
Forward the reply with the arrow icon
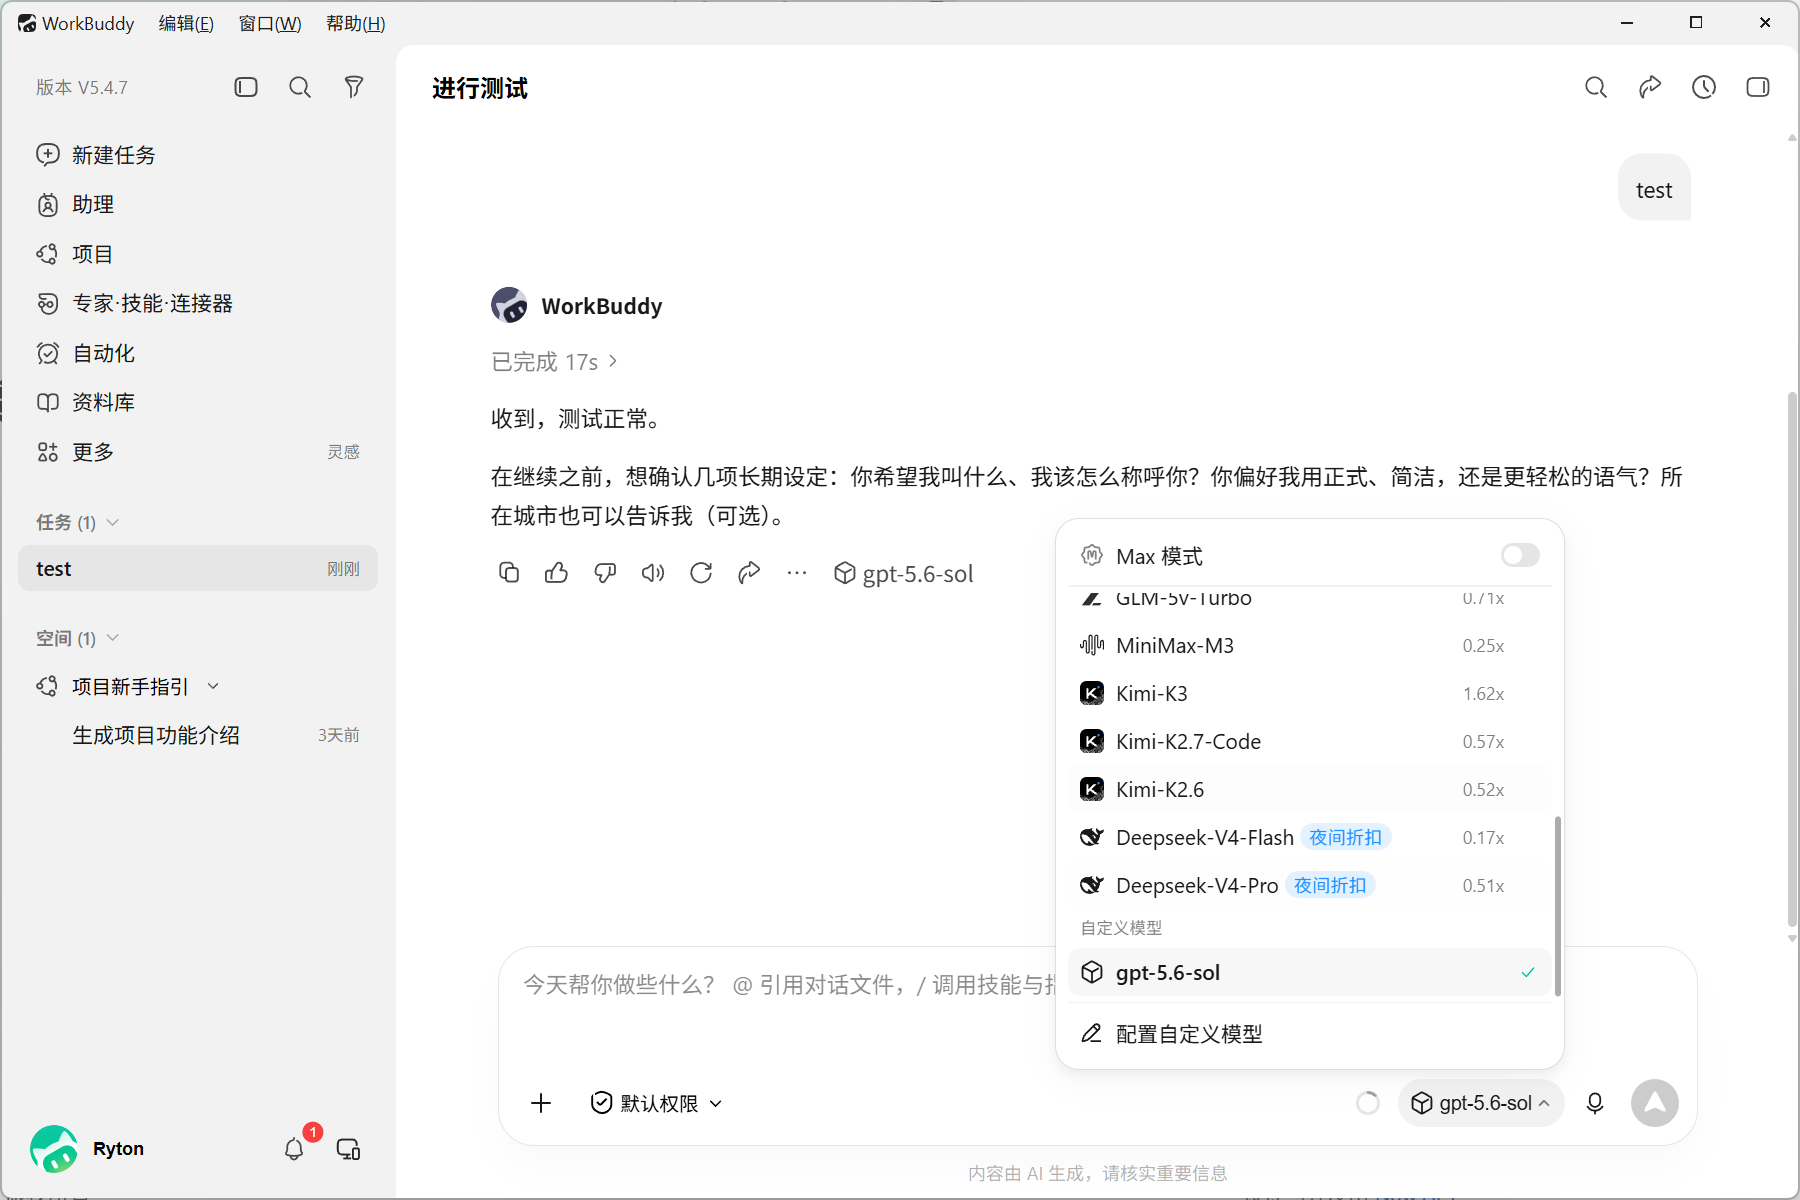pos(749,573)
